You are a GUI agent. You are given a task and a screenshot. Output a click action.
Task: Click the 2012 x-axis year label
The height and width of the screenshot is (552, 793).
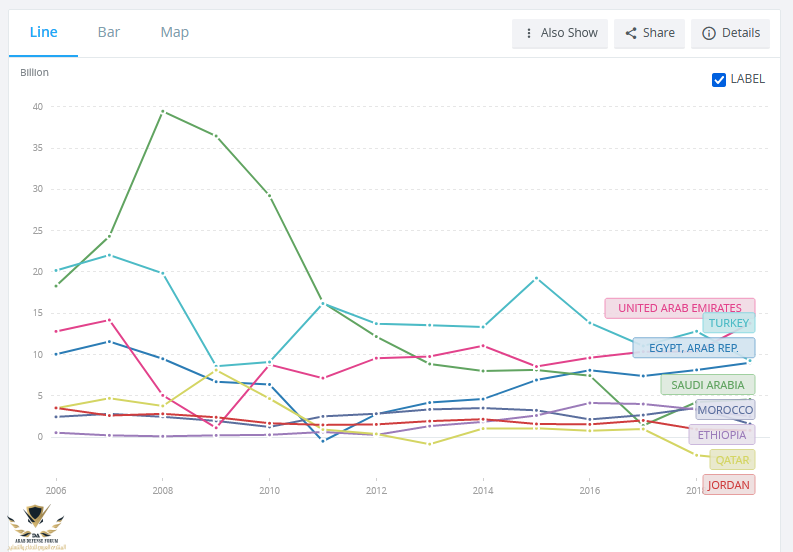pos(376,490)
